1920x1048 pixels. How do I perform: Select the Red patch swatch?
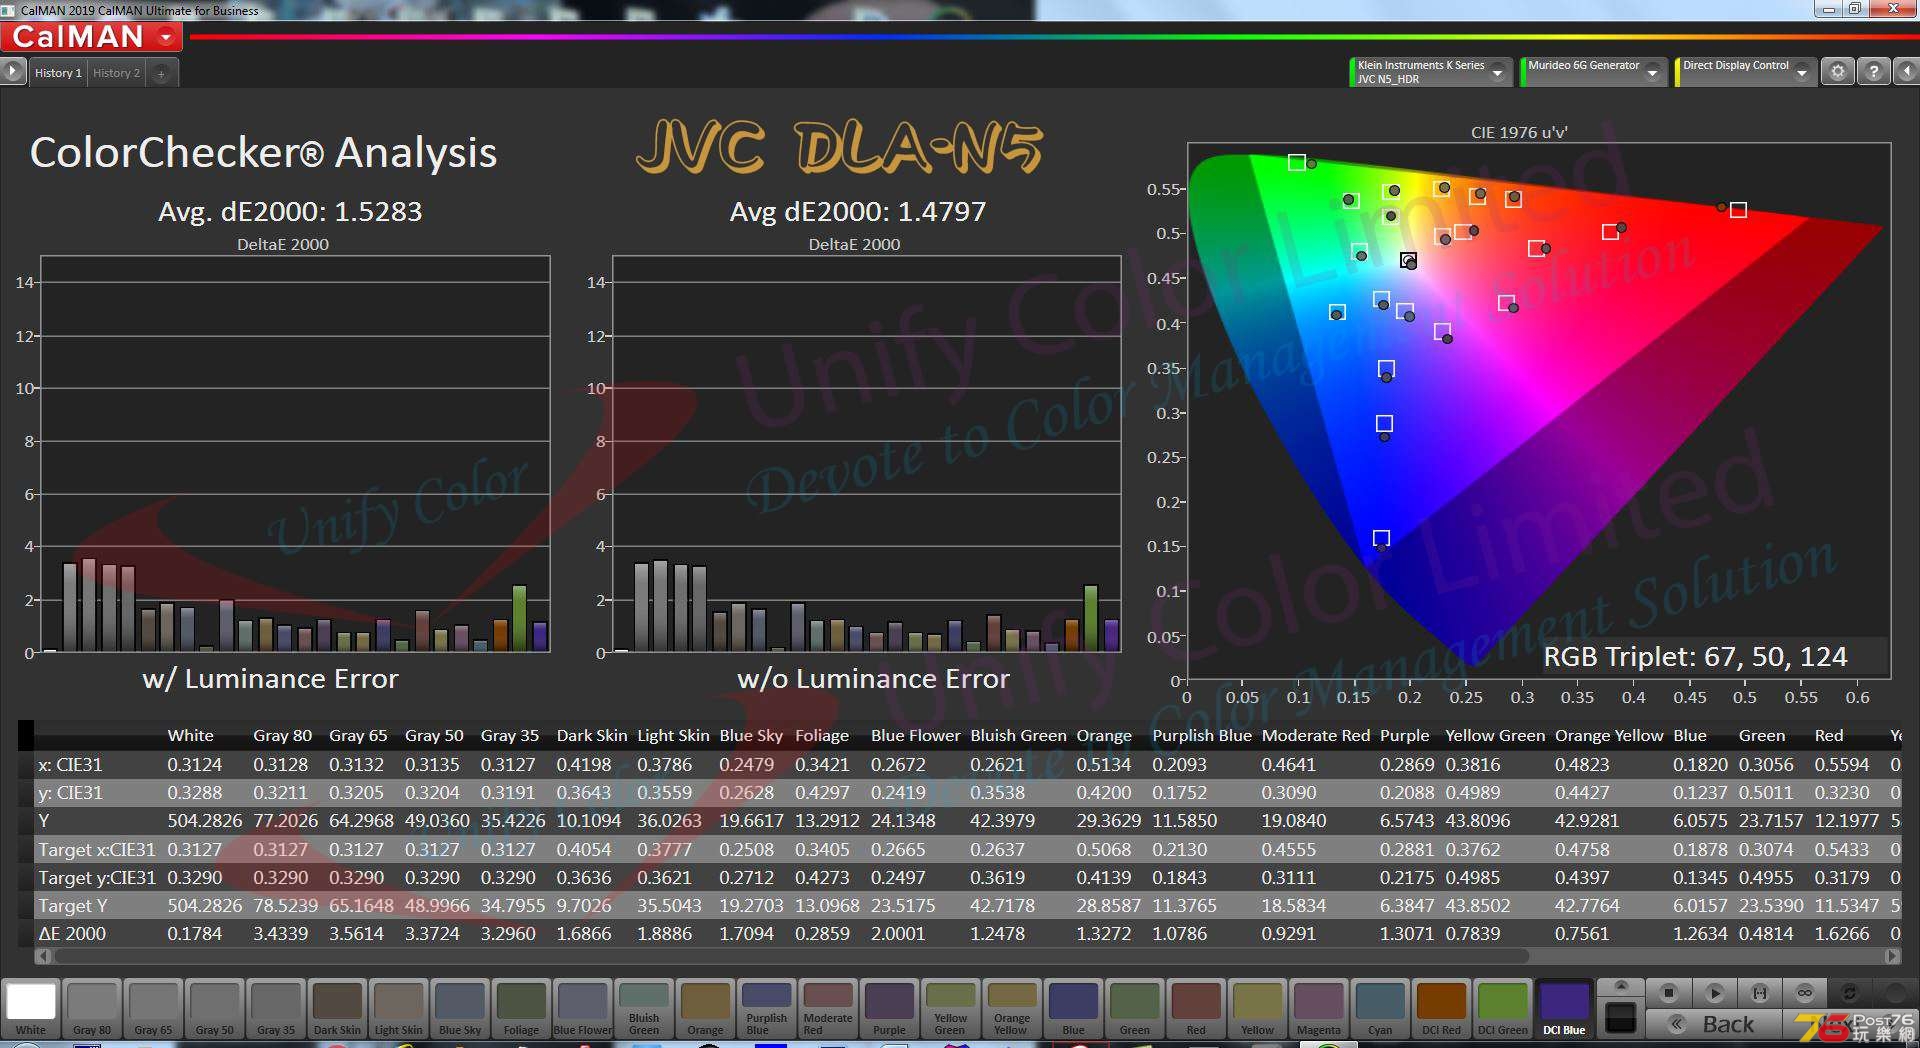1195,1008
